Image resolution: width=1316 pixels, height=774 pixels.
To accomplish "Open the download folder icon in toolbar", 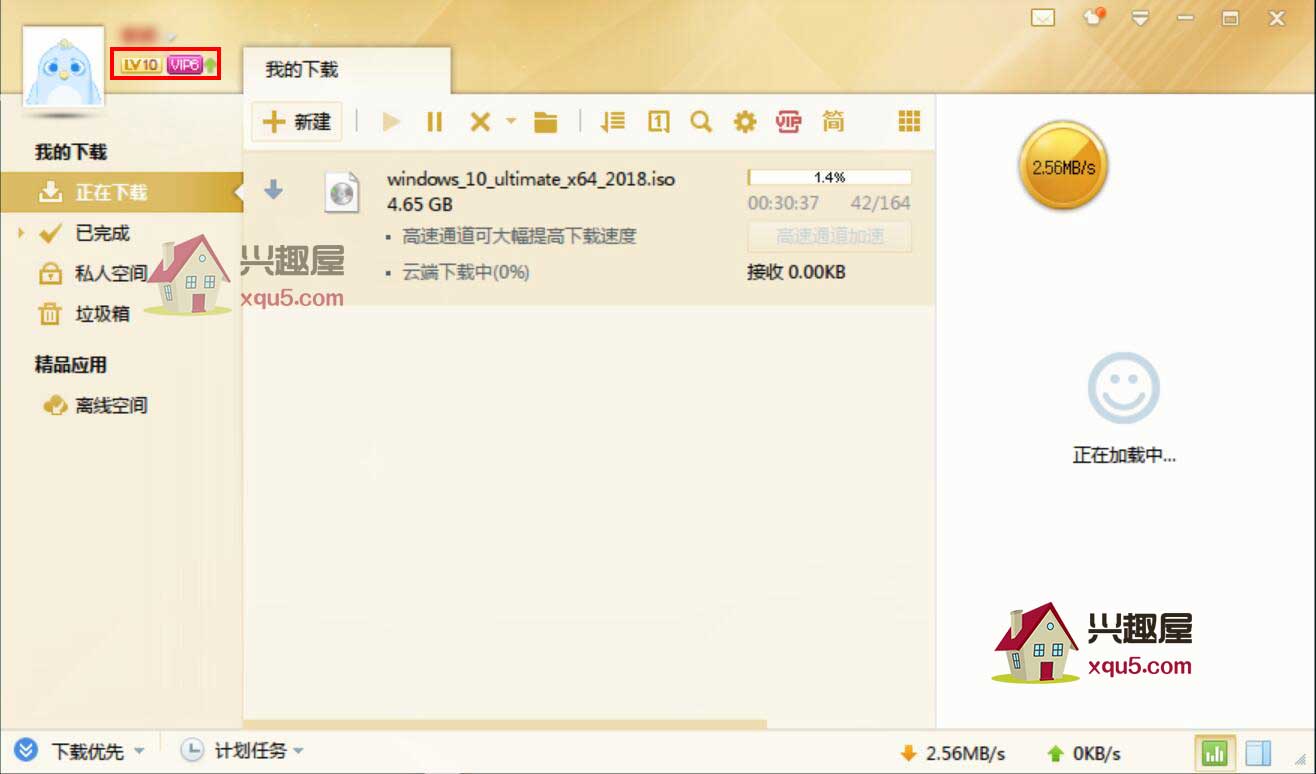I will (x=545, y=122).
